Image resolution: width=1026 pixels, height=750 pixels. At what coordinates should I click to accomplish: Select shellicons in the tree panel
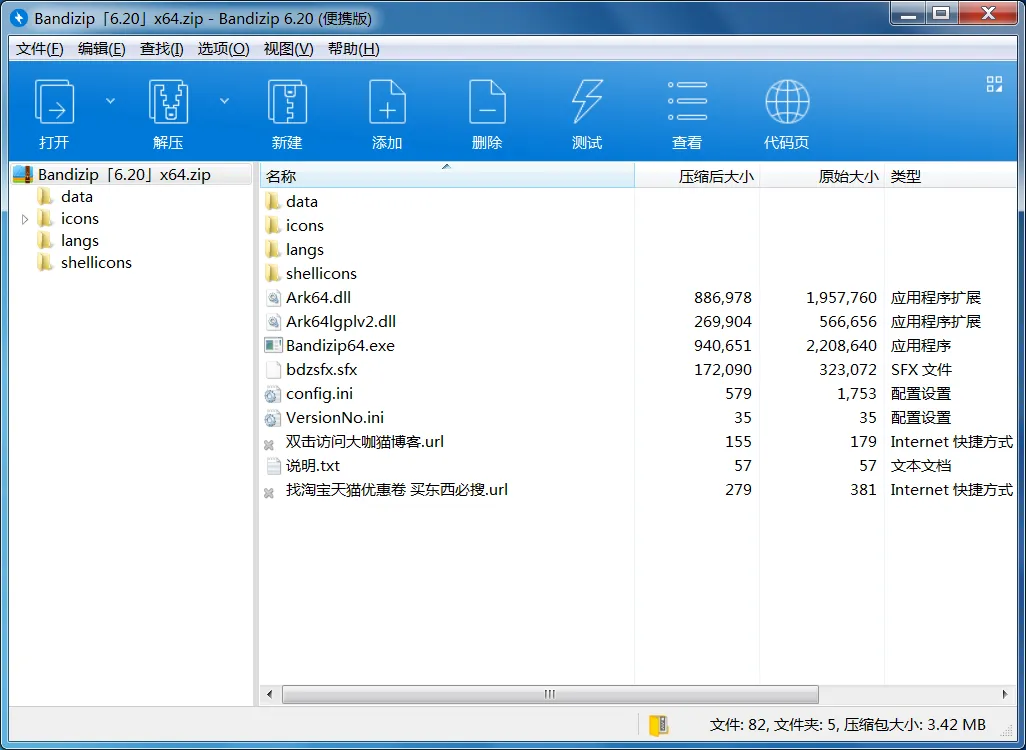(x=96, y=262)
